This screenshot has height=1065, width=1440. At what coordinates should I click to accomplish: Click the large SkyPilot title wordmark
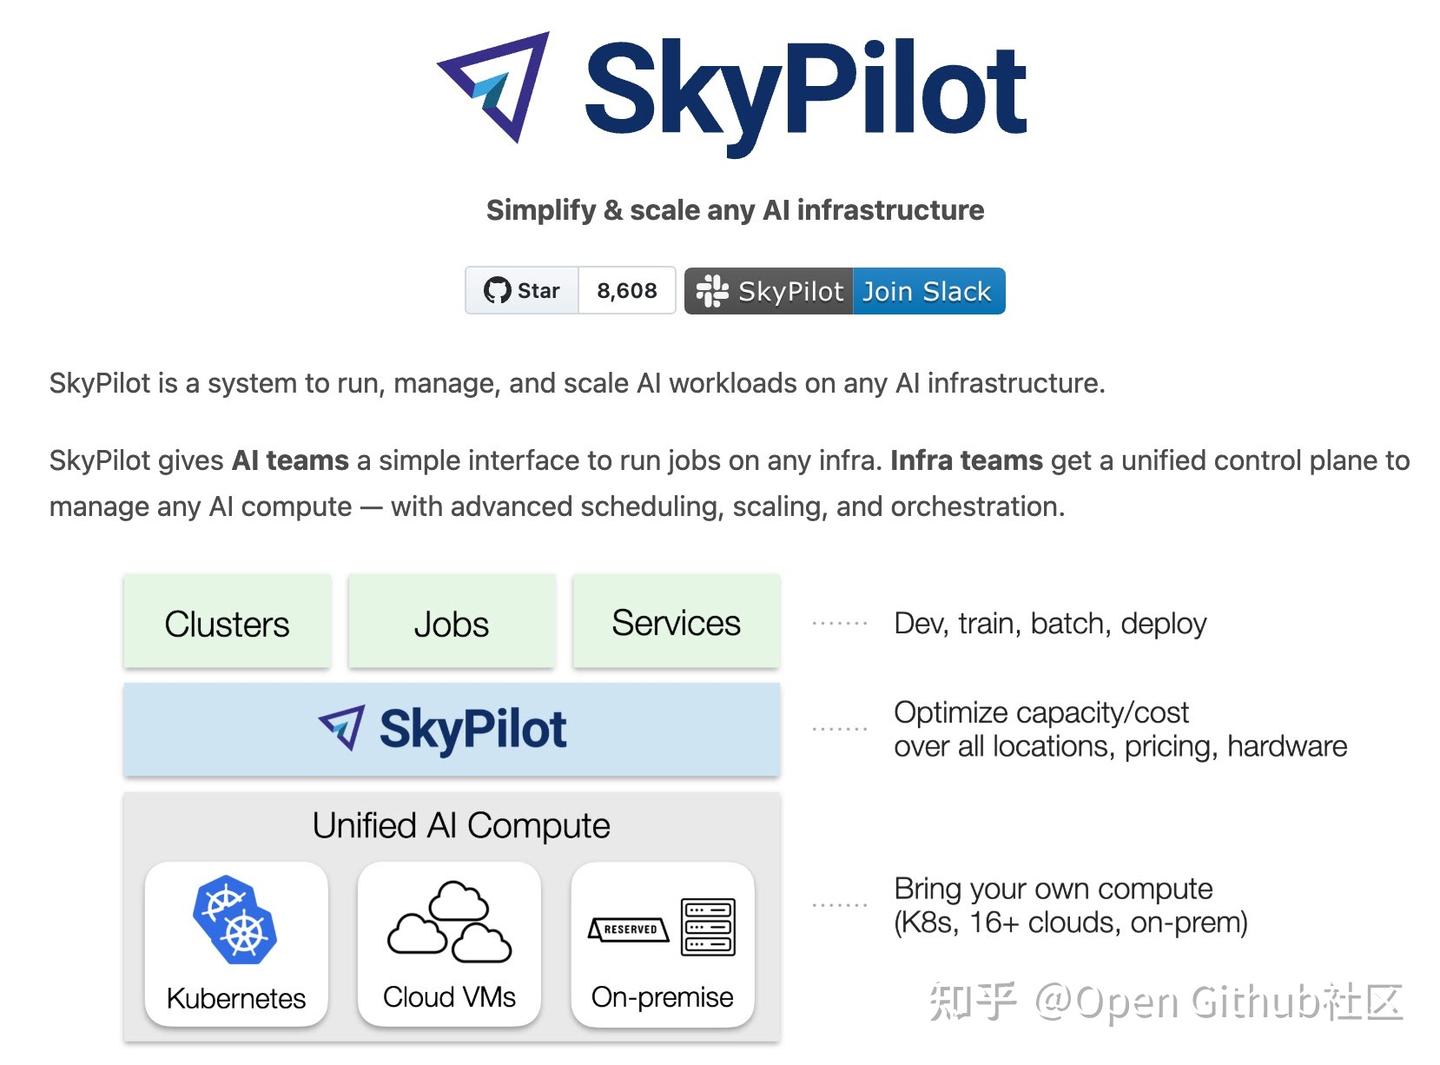(x=805, y=92)
